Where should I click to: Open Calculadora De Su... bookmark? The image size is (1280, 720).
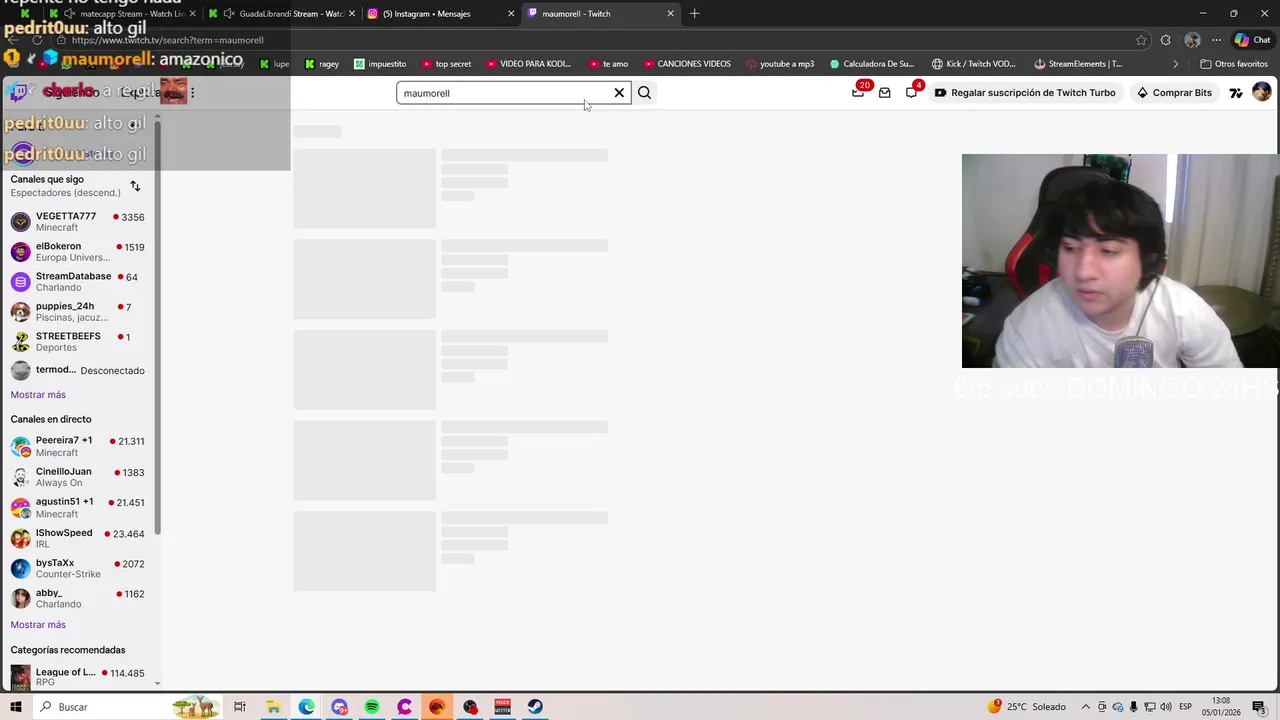pos(872,64)
